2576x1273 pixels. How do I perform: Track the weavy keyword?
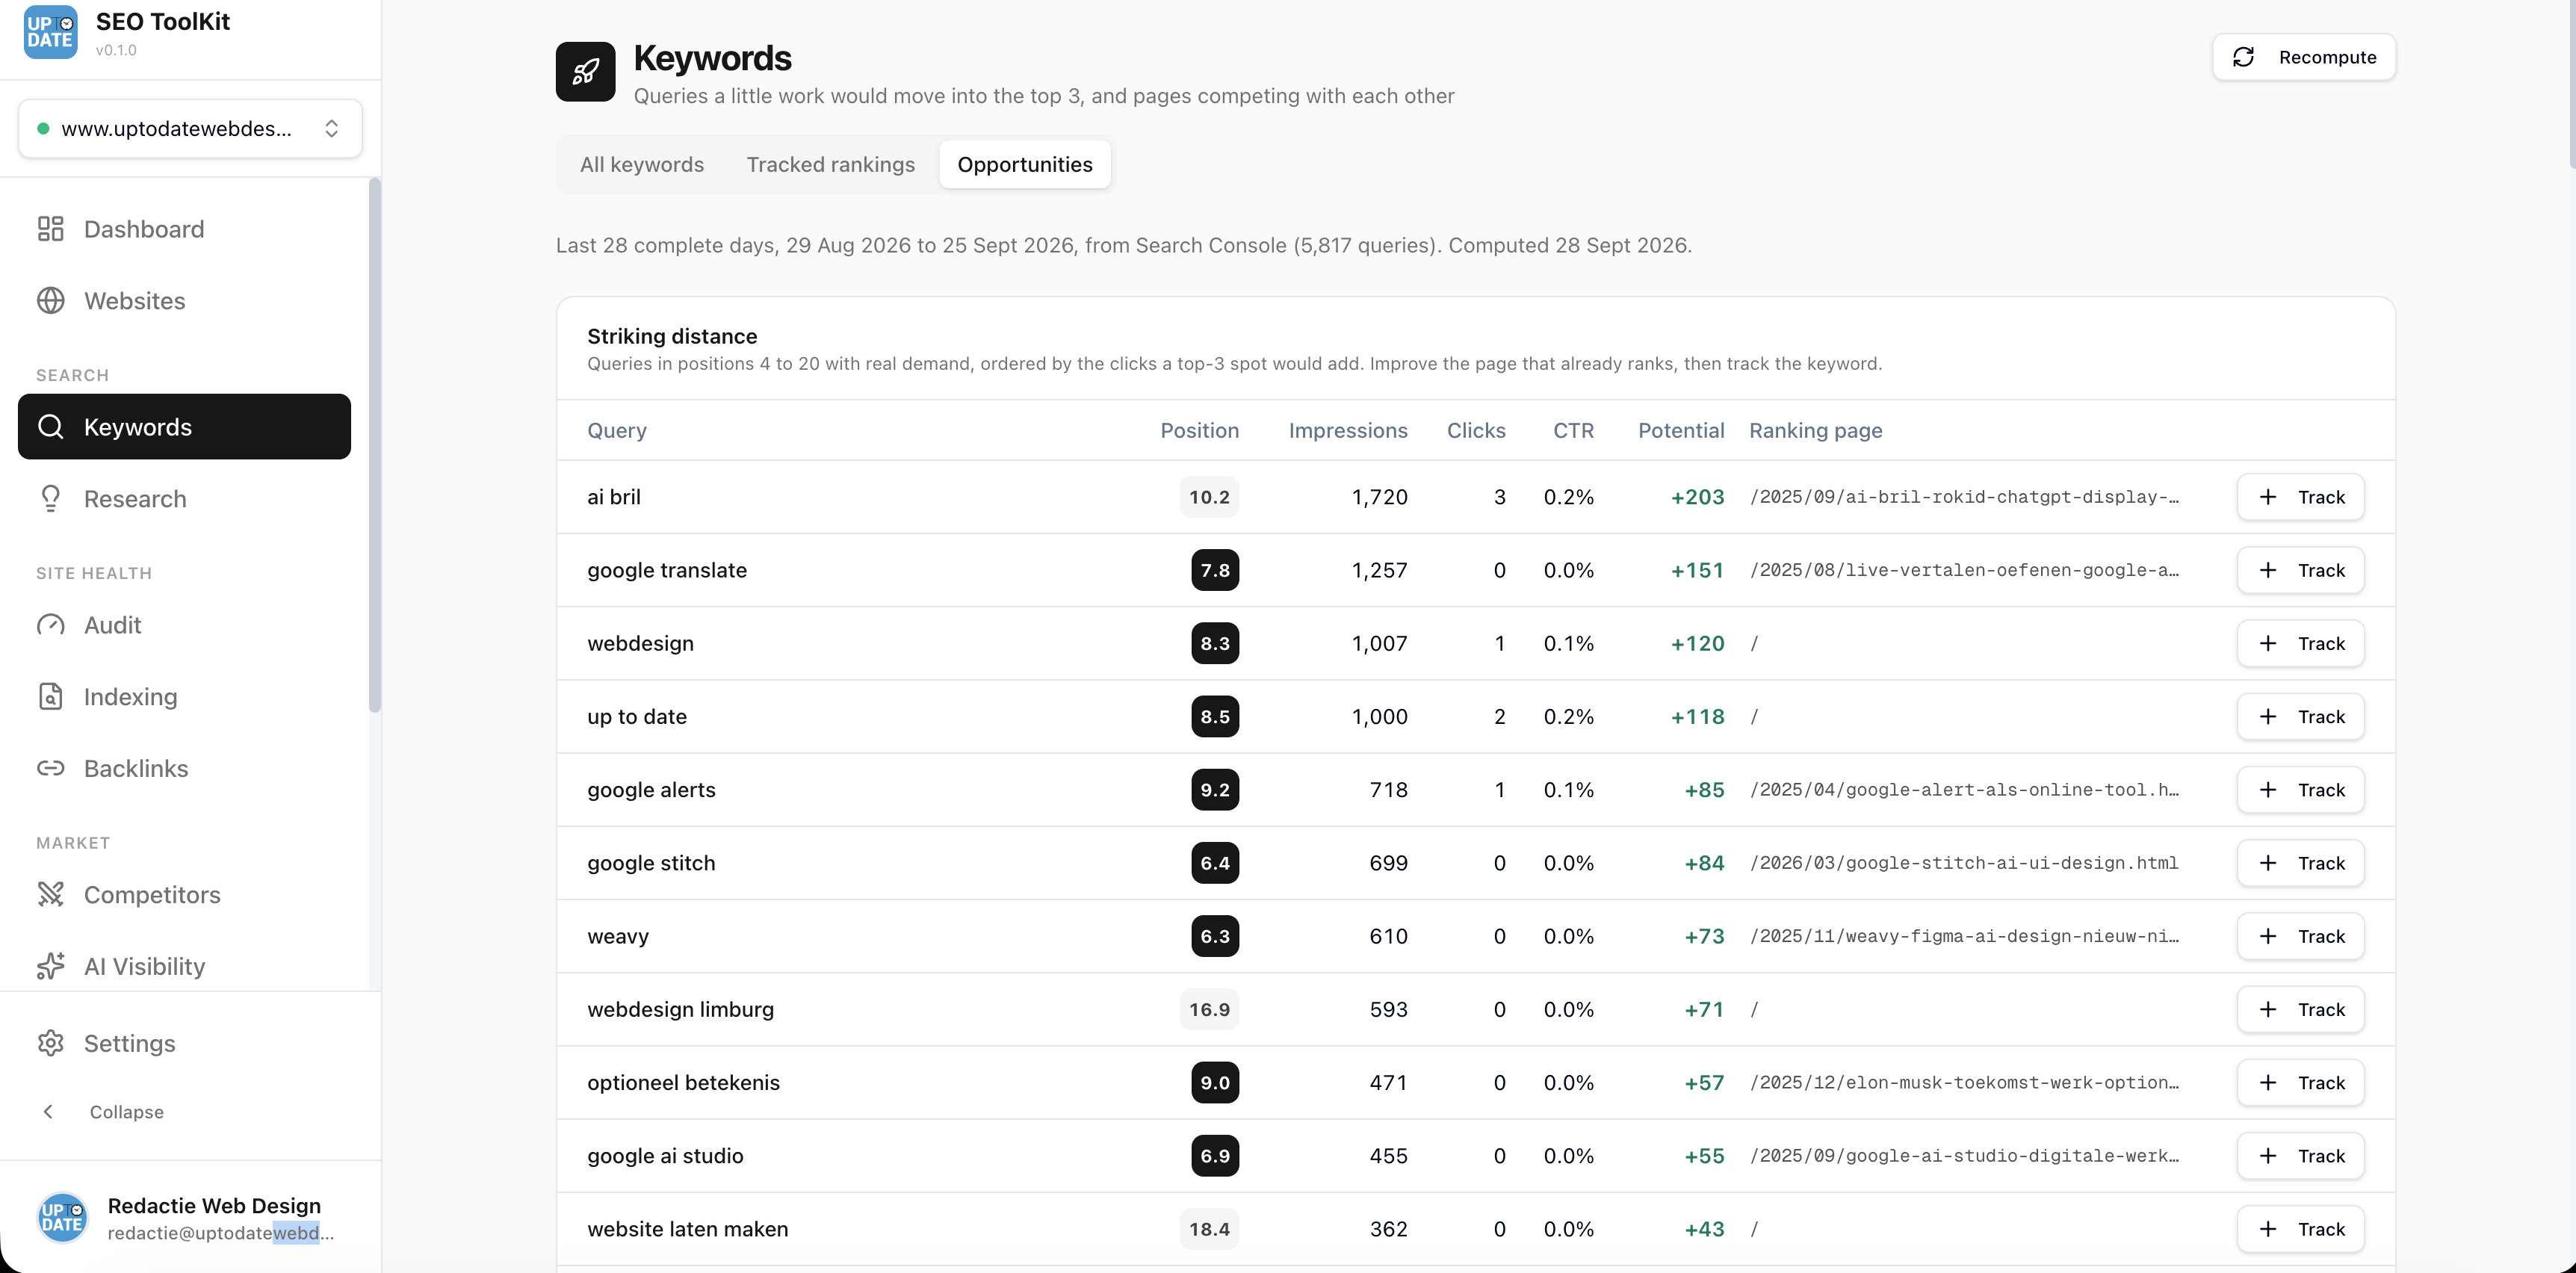pyautogui.click(x=2300, y=936)
